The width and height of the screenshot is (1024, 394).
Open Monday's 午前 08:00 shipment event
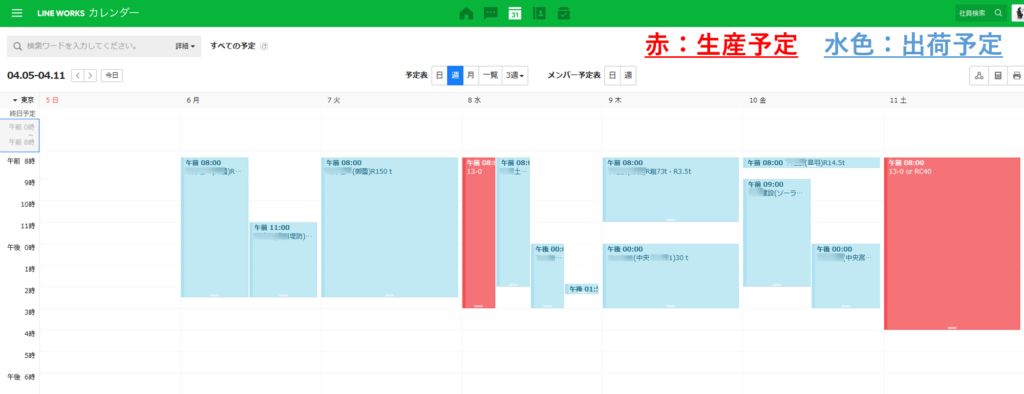[214, 227]
